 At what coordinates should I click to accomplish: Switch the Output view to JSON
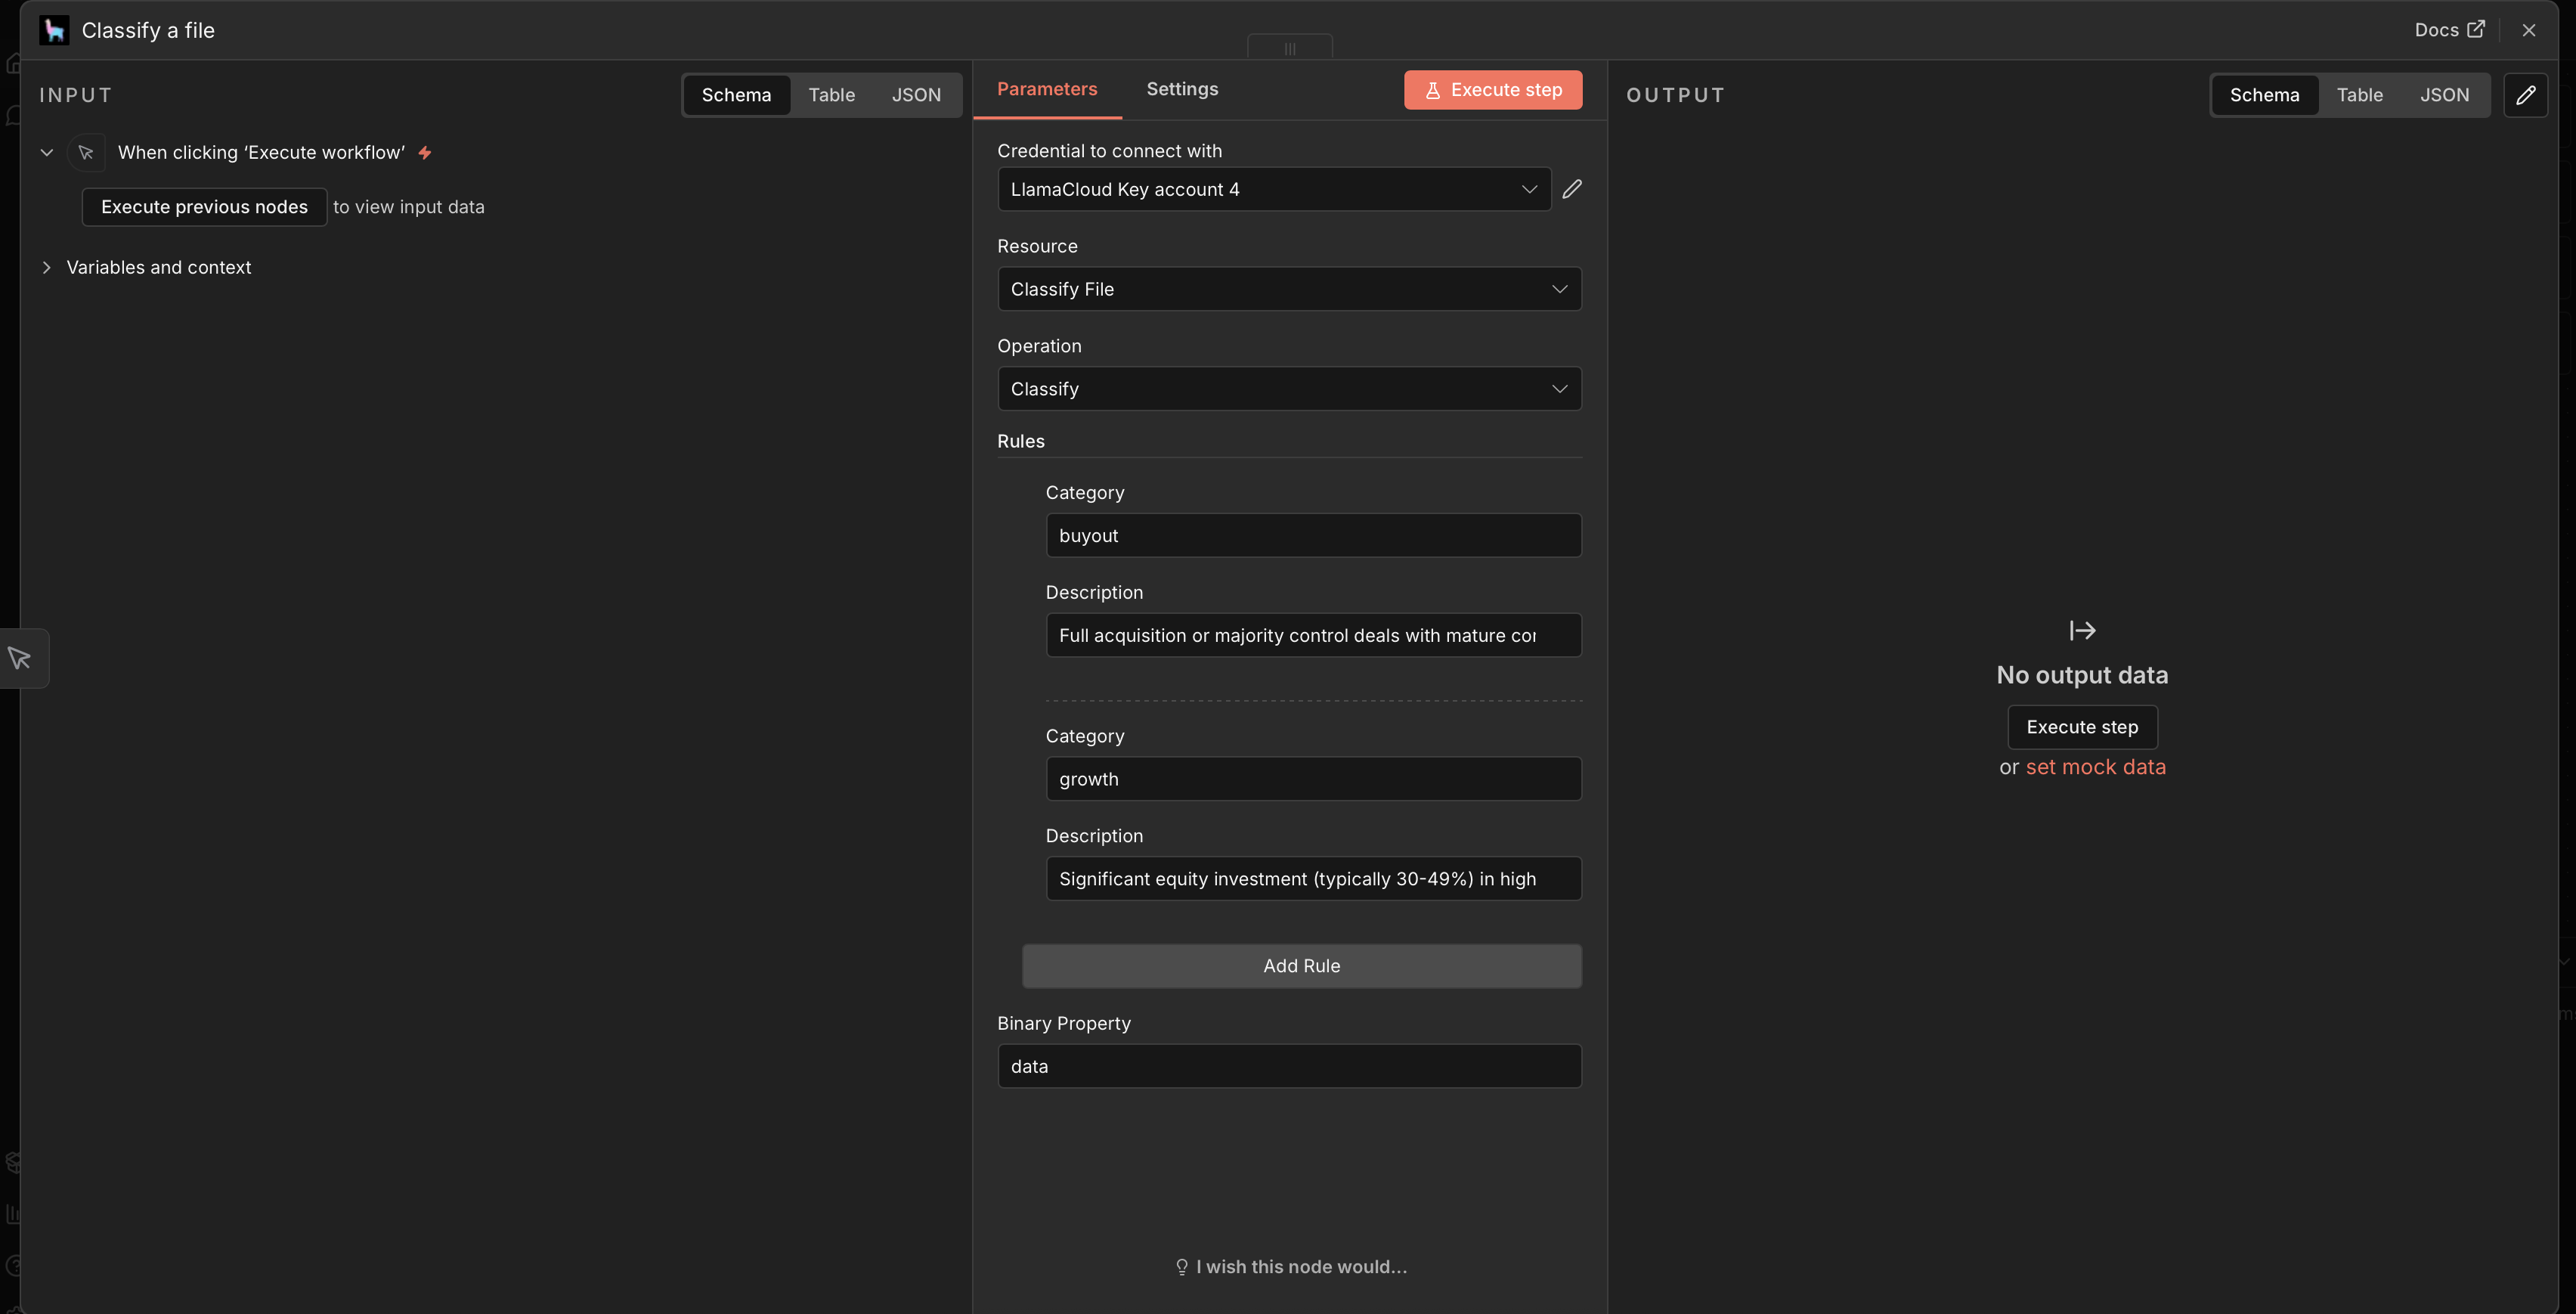(2444, 95)
